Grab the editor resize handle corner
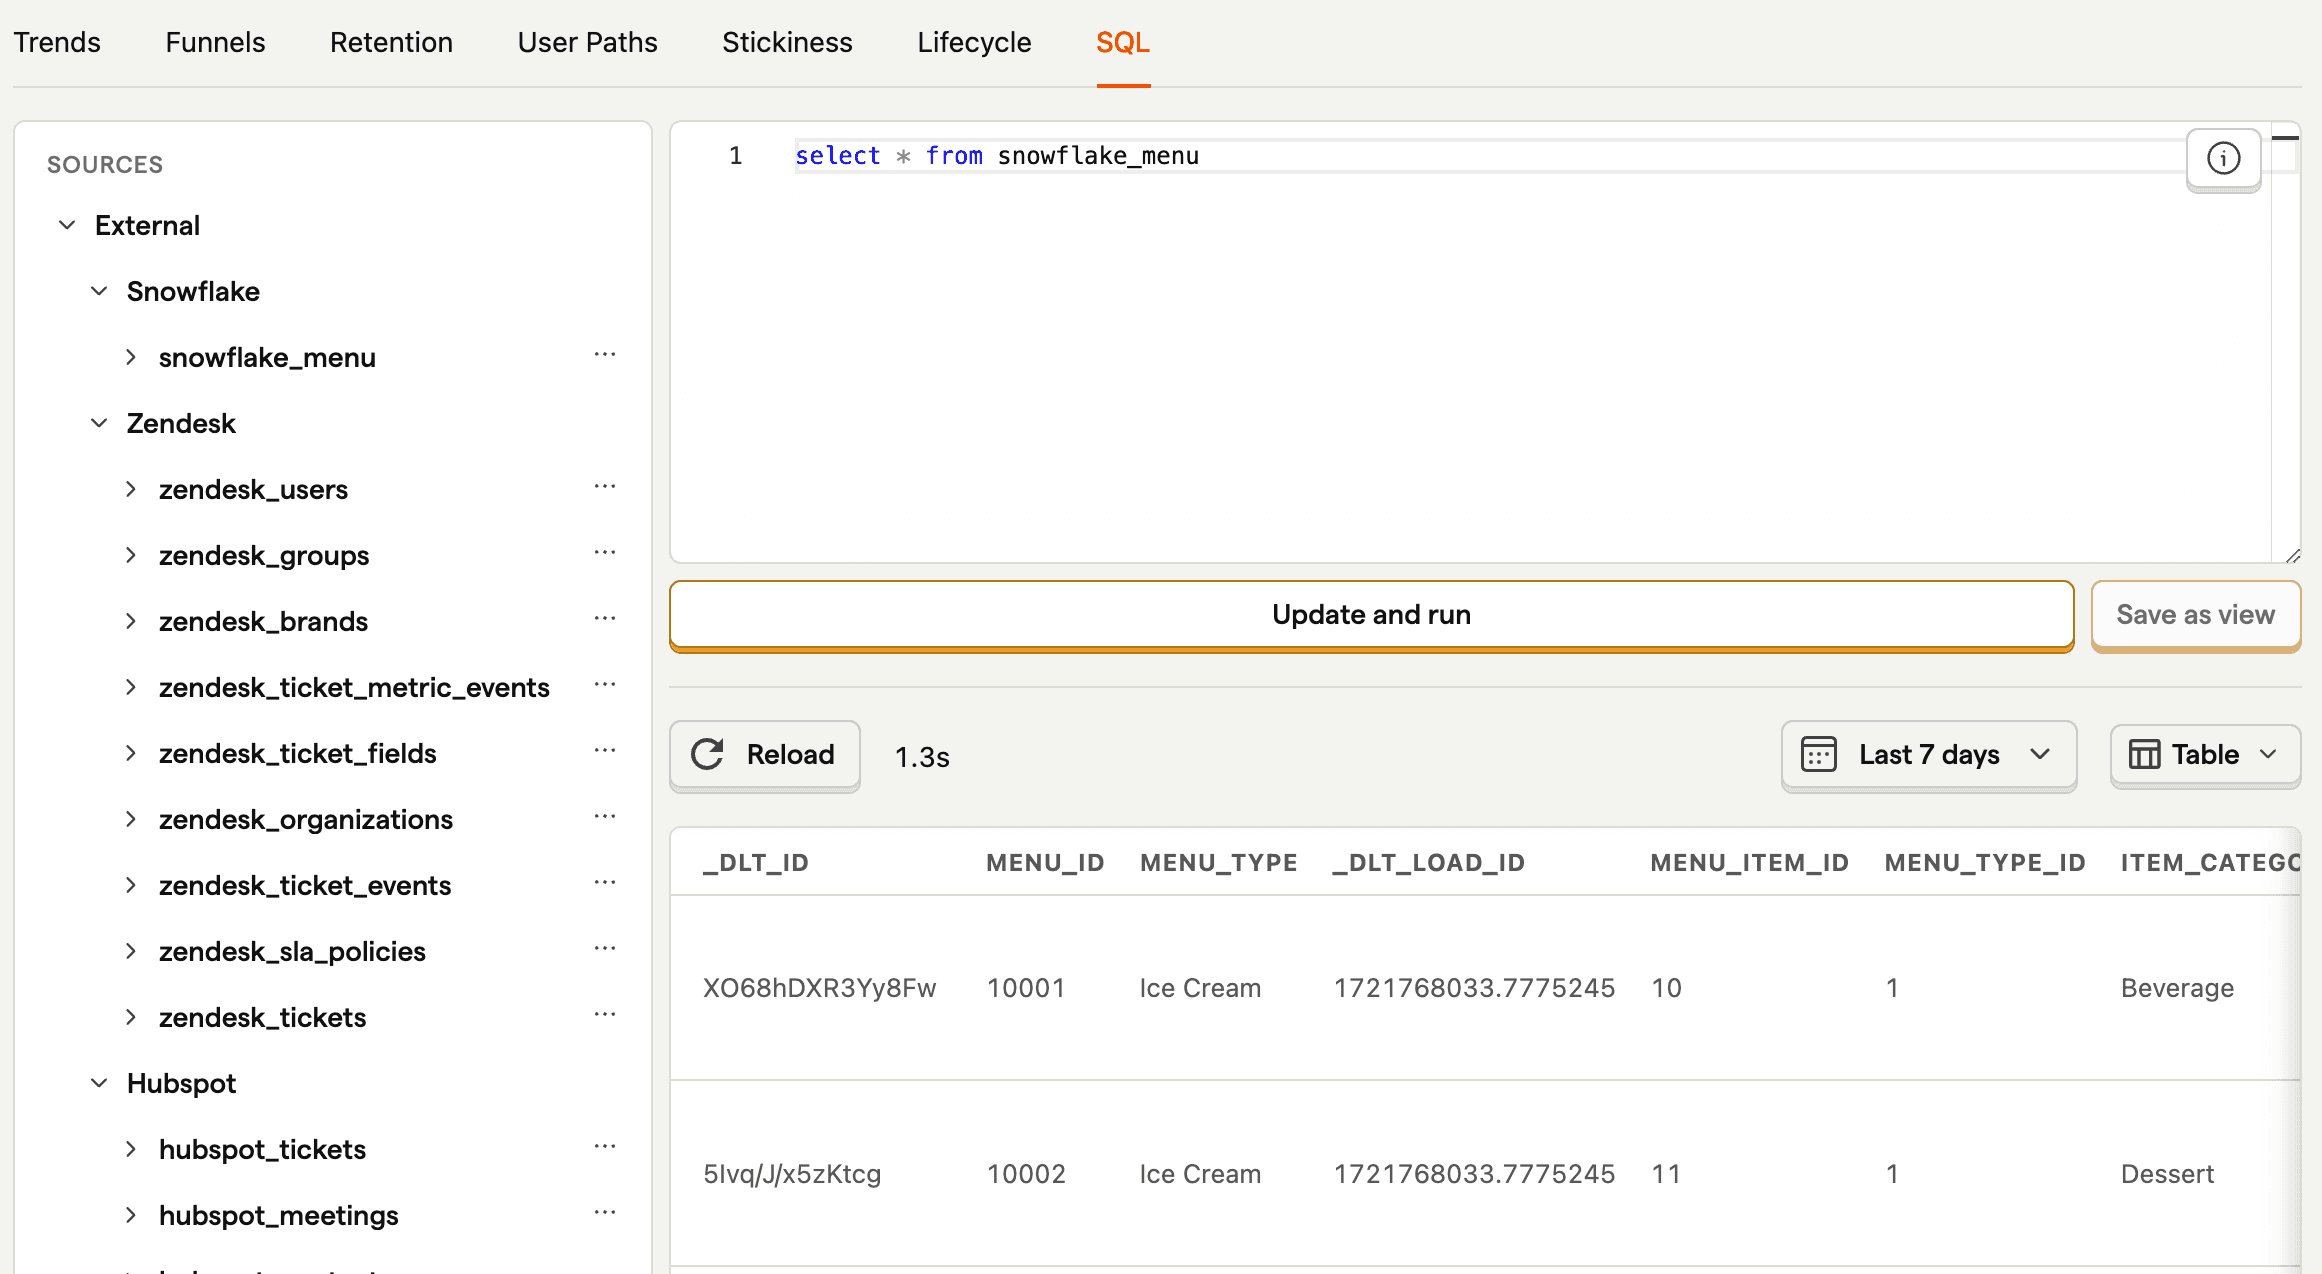The width and height of the screenshot is (2322, 1274). tap(2292, 555)
